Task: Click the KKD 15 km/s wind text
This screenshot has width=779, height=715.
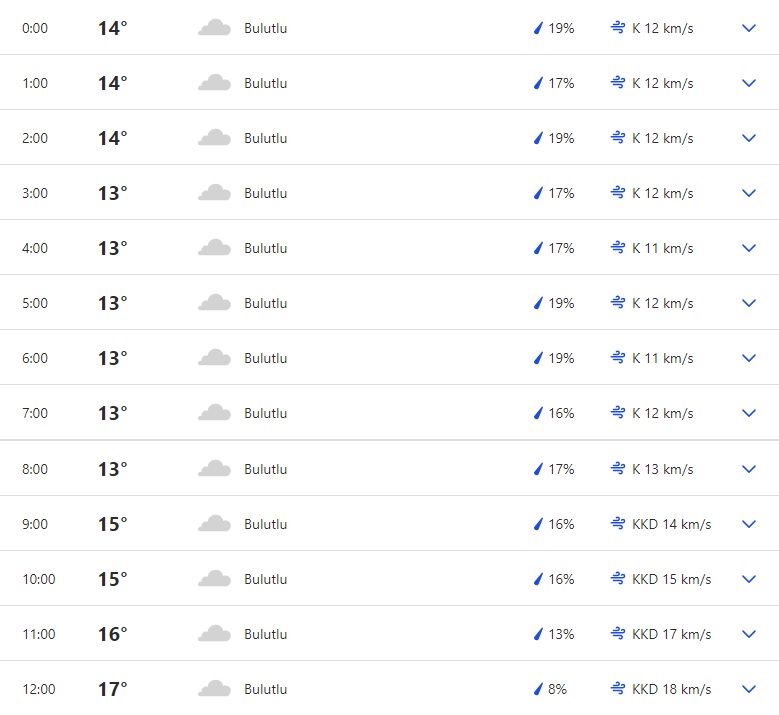Action: pyautogui.click(x=671, y=579)
